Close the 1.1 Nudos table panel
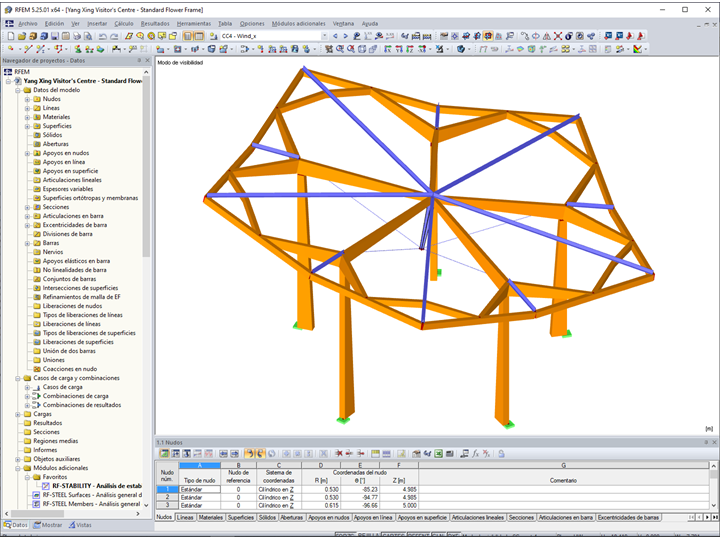The width and height of the screenshot is (720, 540). tap(714, 443)
